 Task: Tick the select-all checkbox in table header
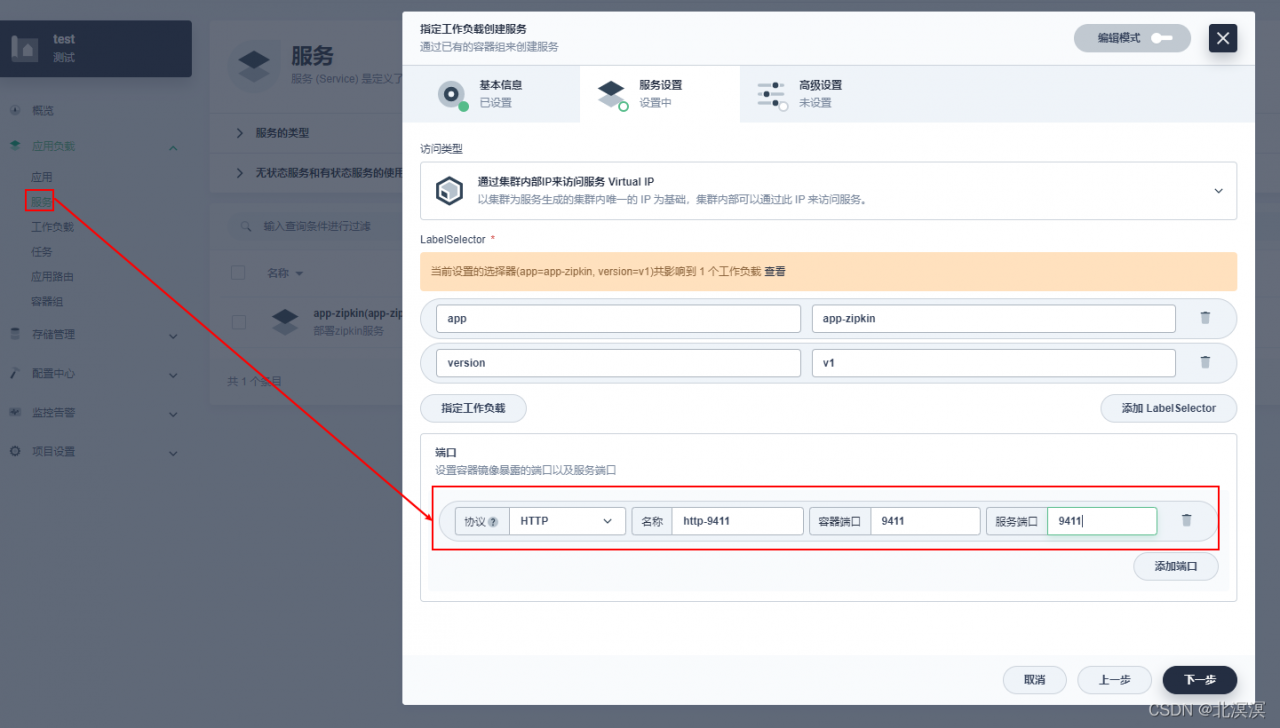tap(238, 273)
